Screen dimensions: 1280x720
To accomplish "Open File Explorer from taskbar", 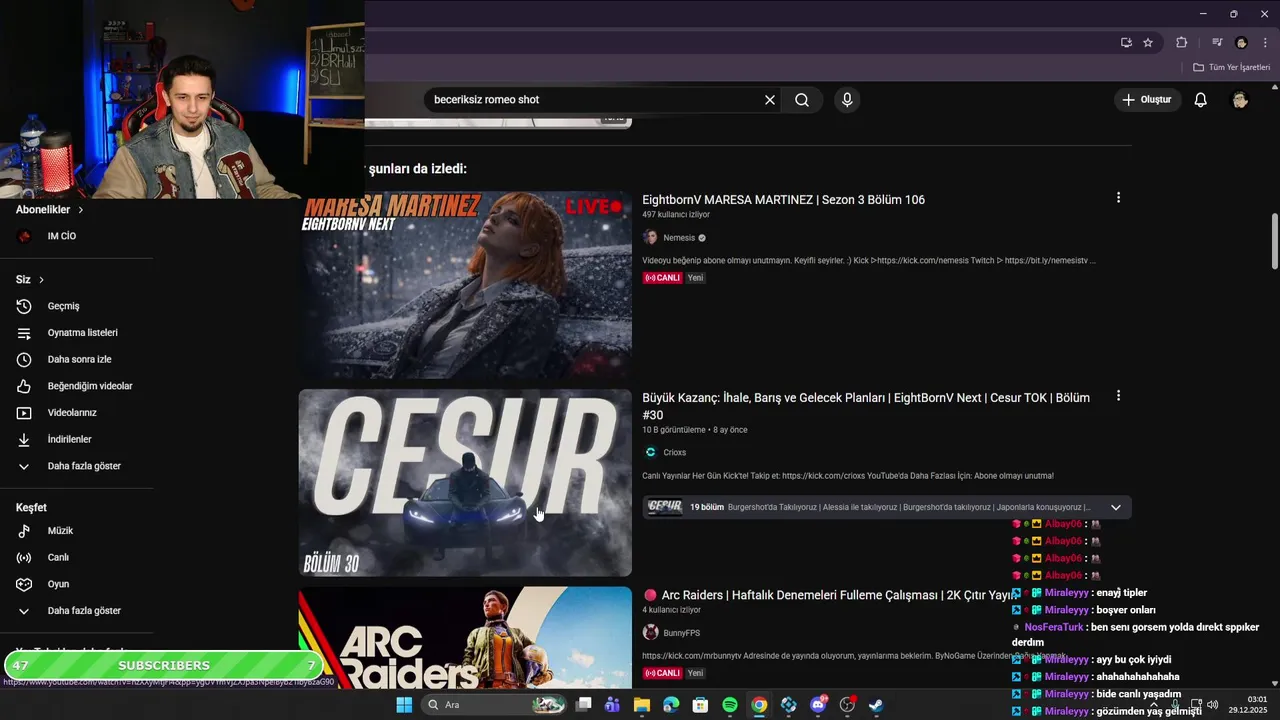I will pyautogui.click(x=642, y=705).
